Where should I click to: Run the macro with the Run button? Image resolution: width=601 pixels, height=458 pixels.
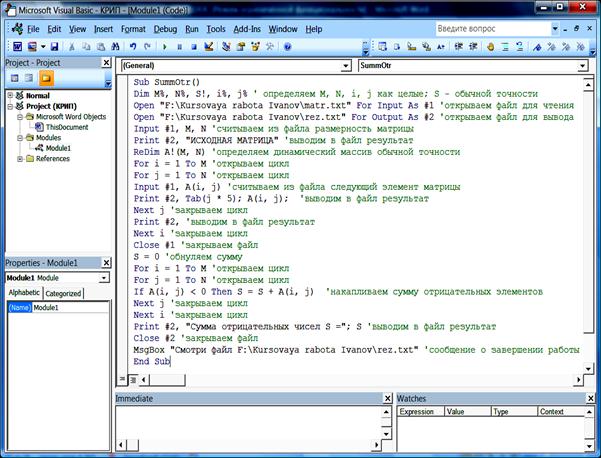(163, 47)
